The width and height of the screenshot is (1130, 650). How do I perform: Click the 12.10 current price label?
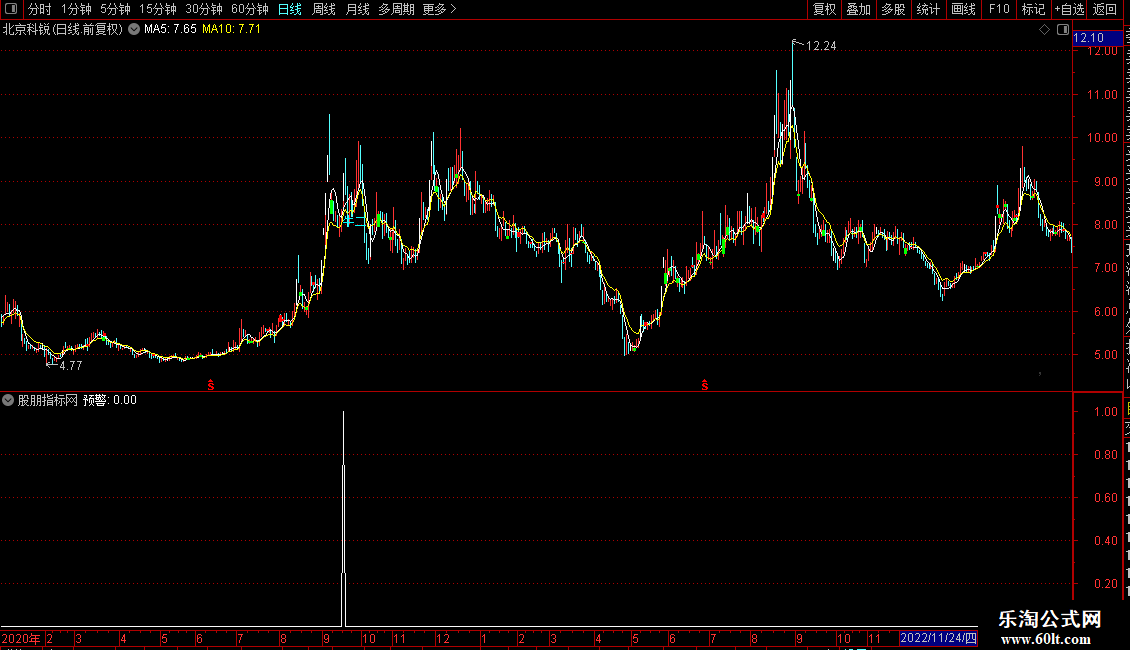point(1096,38)
